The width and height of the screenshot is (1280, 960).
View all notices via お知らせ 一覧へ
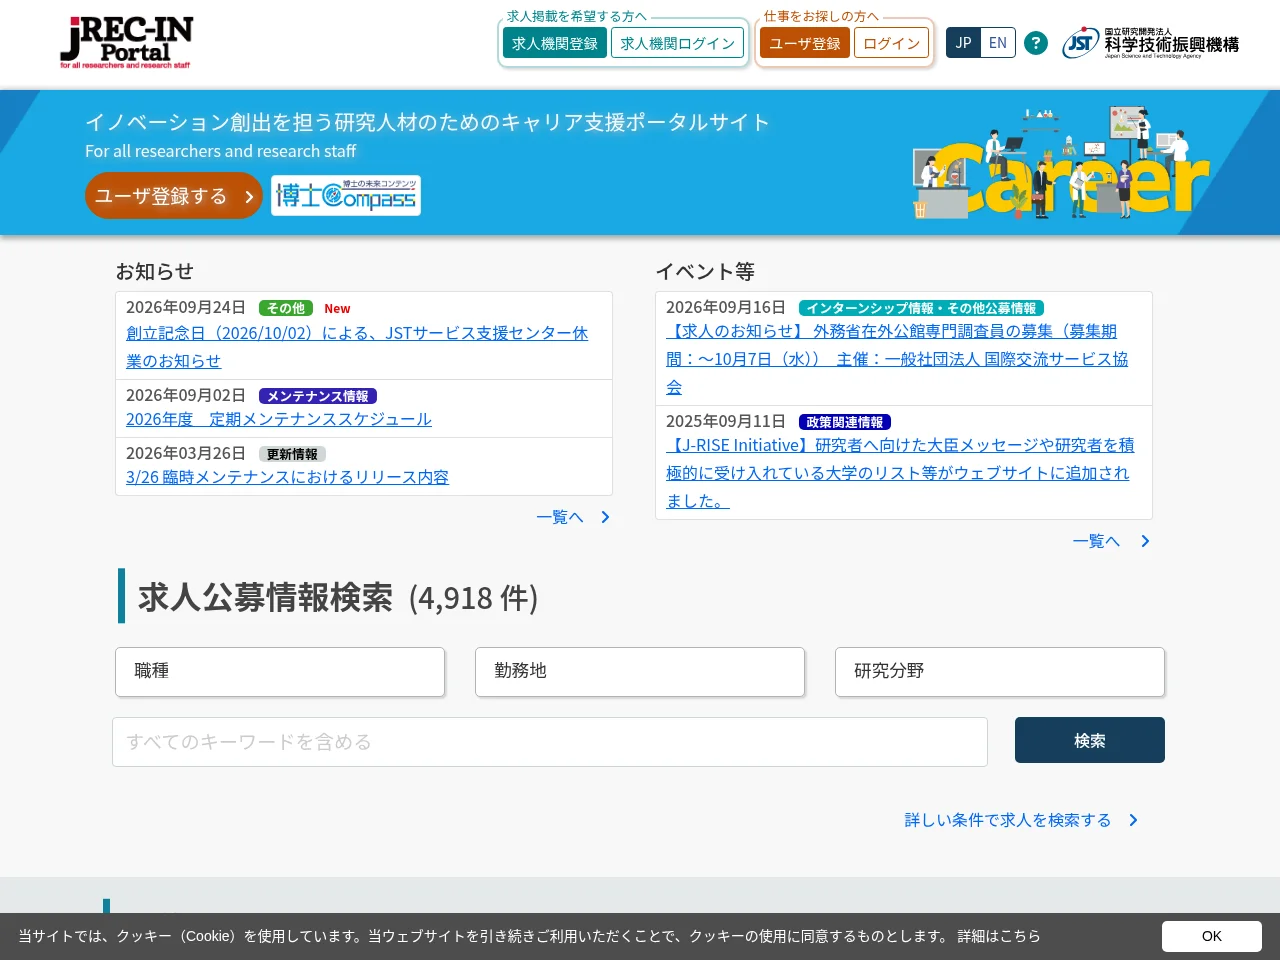(560, 517)
